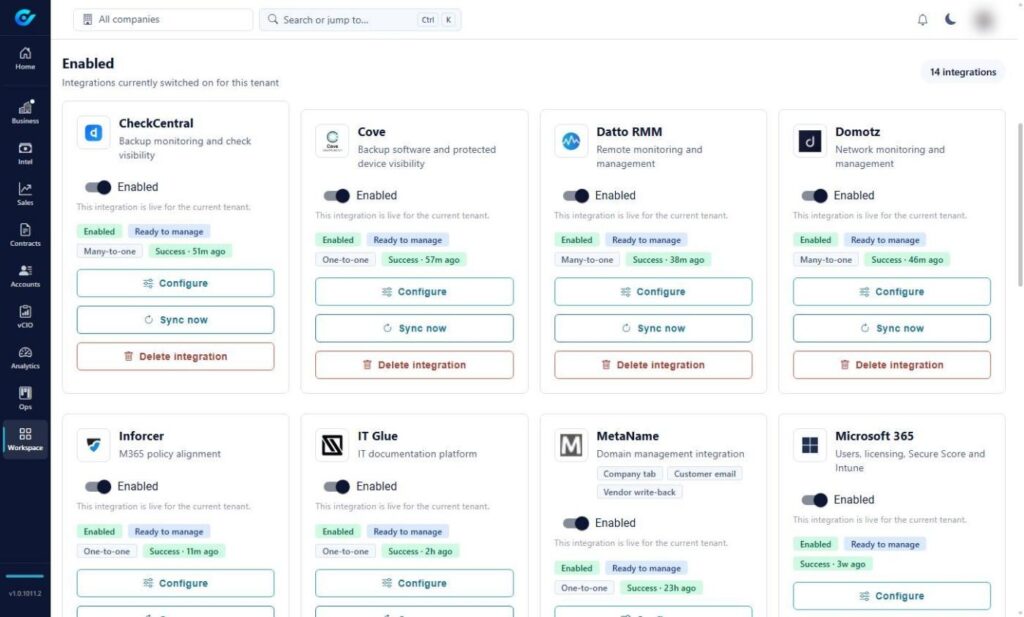Delete the Cove integration
Viewport: 1024px width, 617px height.
(x=414, y=365)
